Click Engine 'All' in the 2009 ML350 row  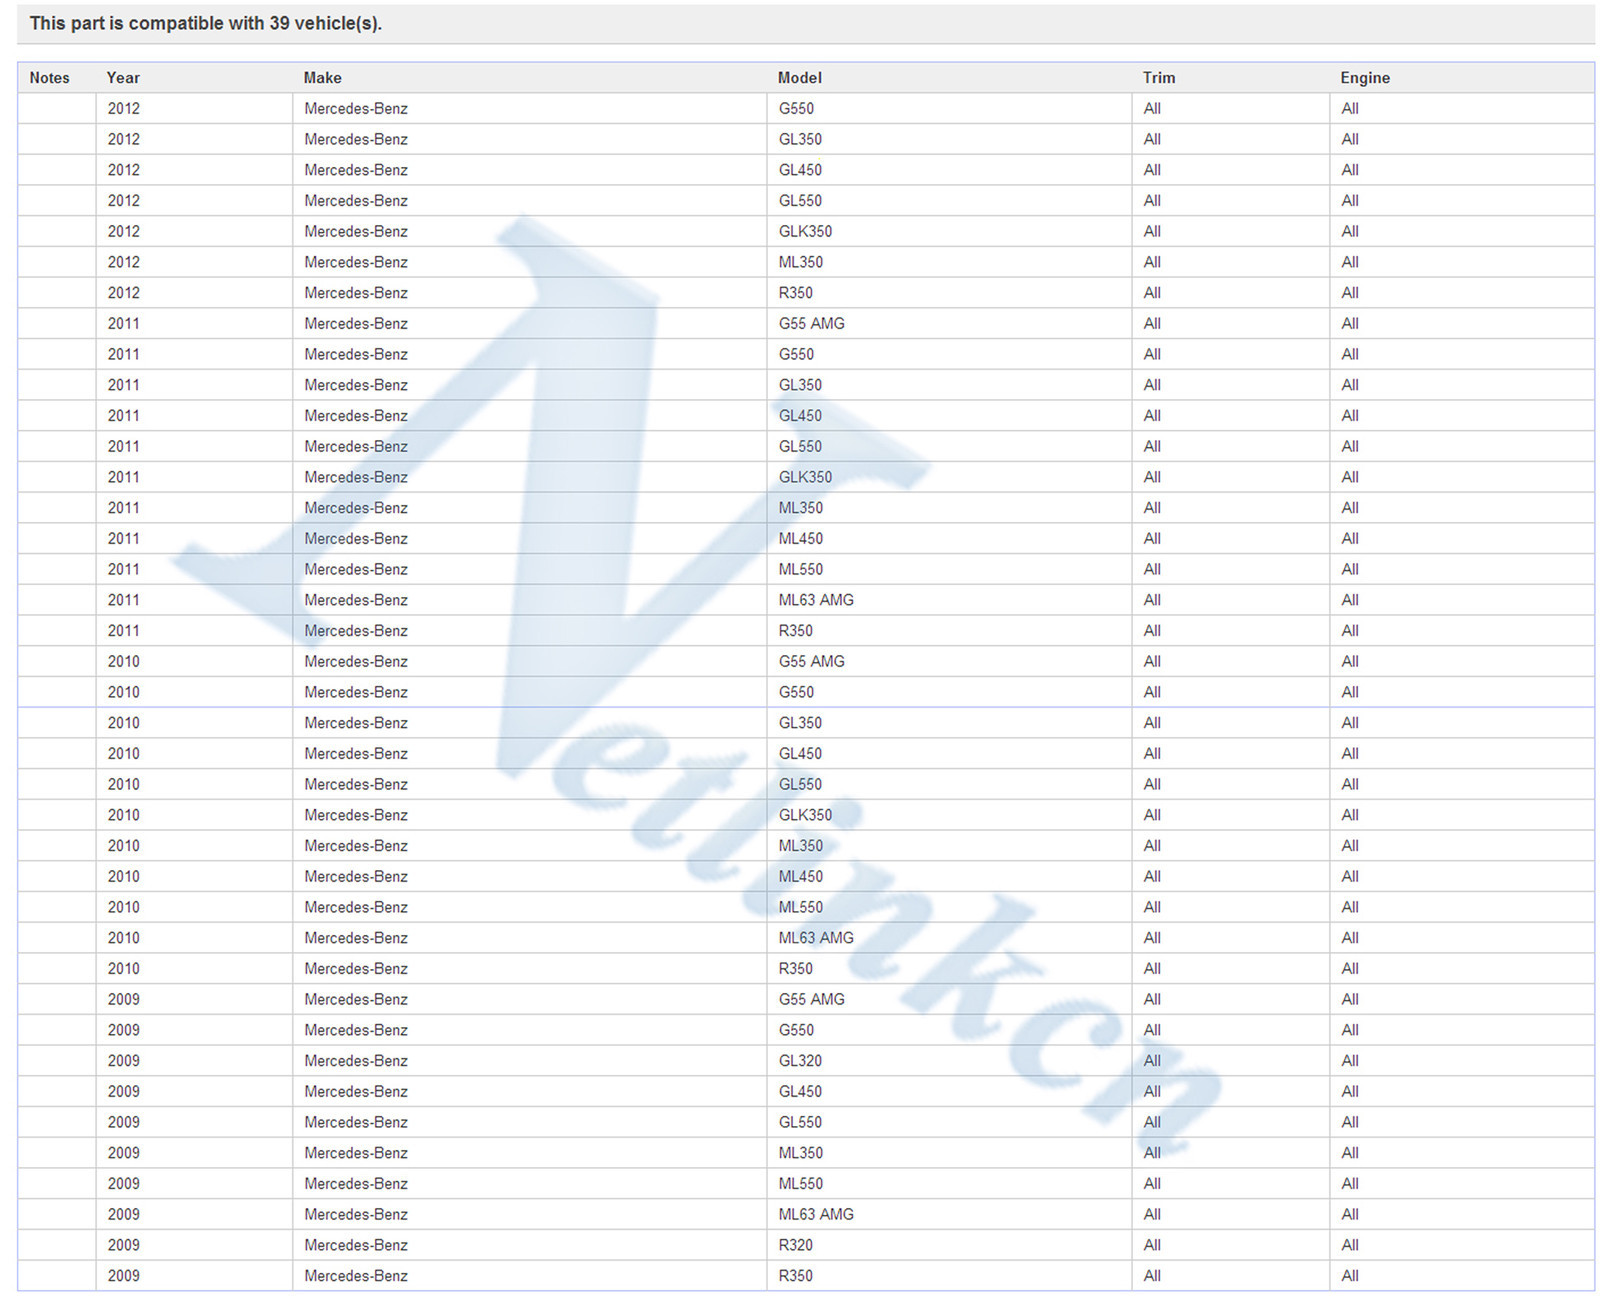click(x=1350, y=1153)
